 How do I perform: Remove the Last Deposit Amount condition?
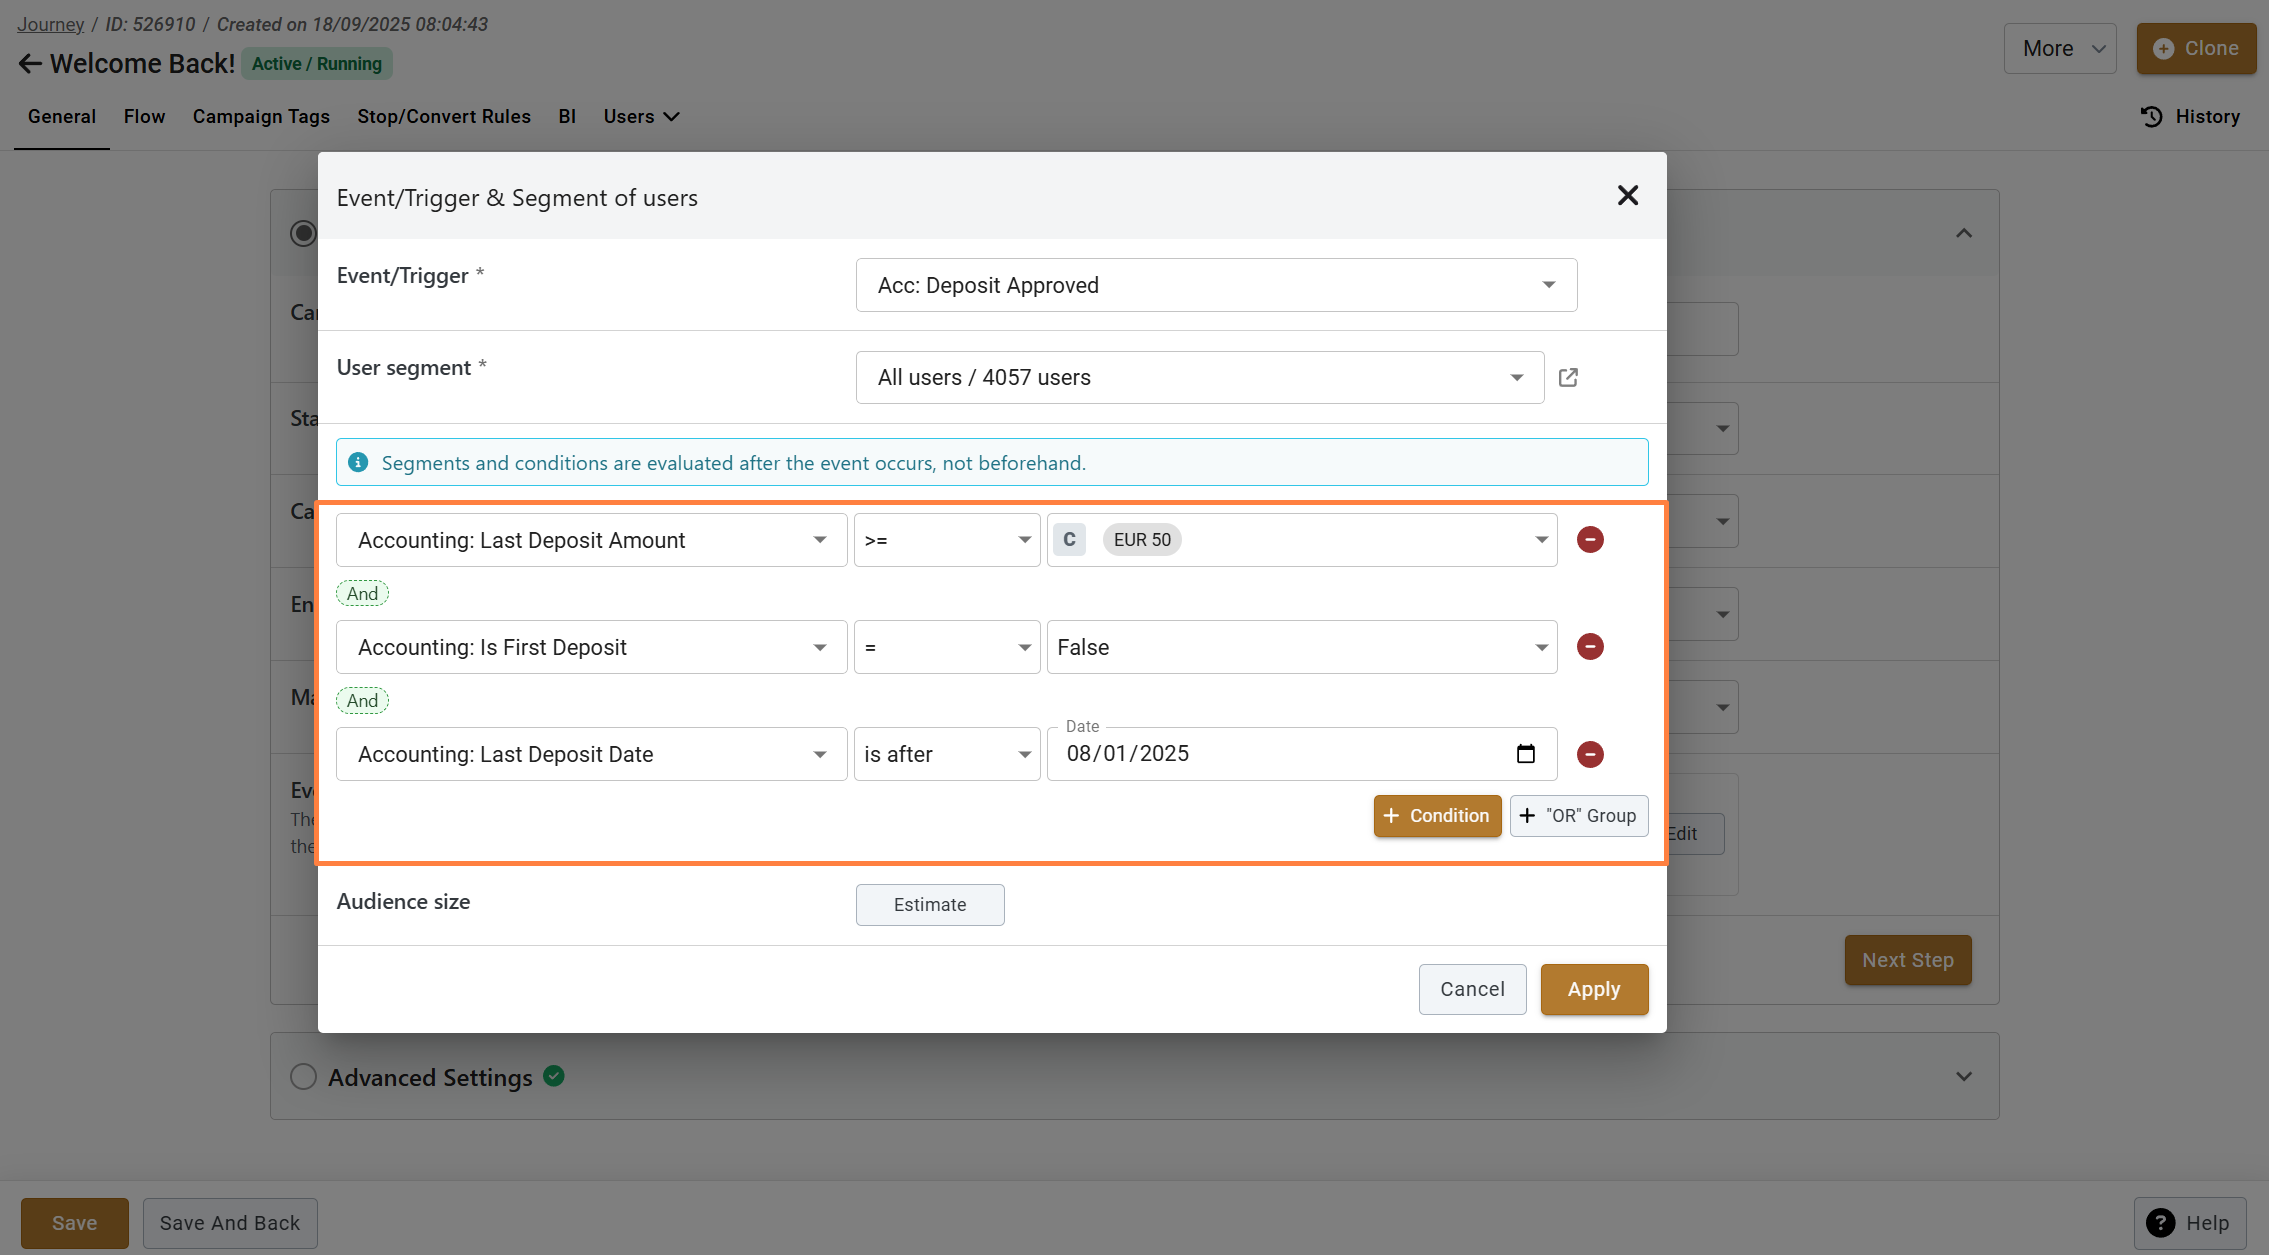pos(1590,540)
